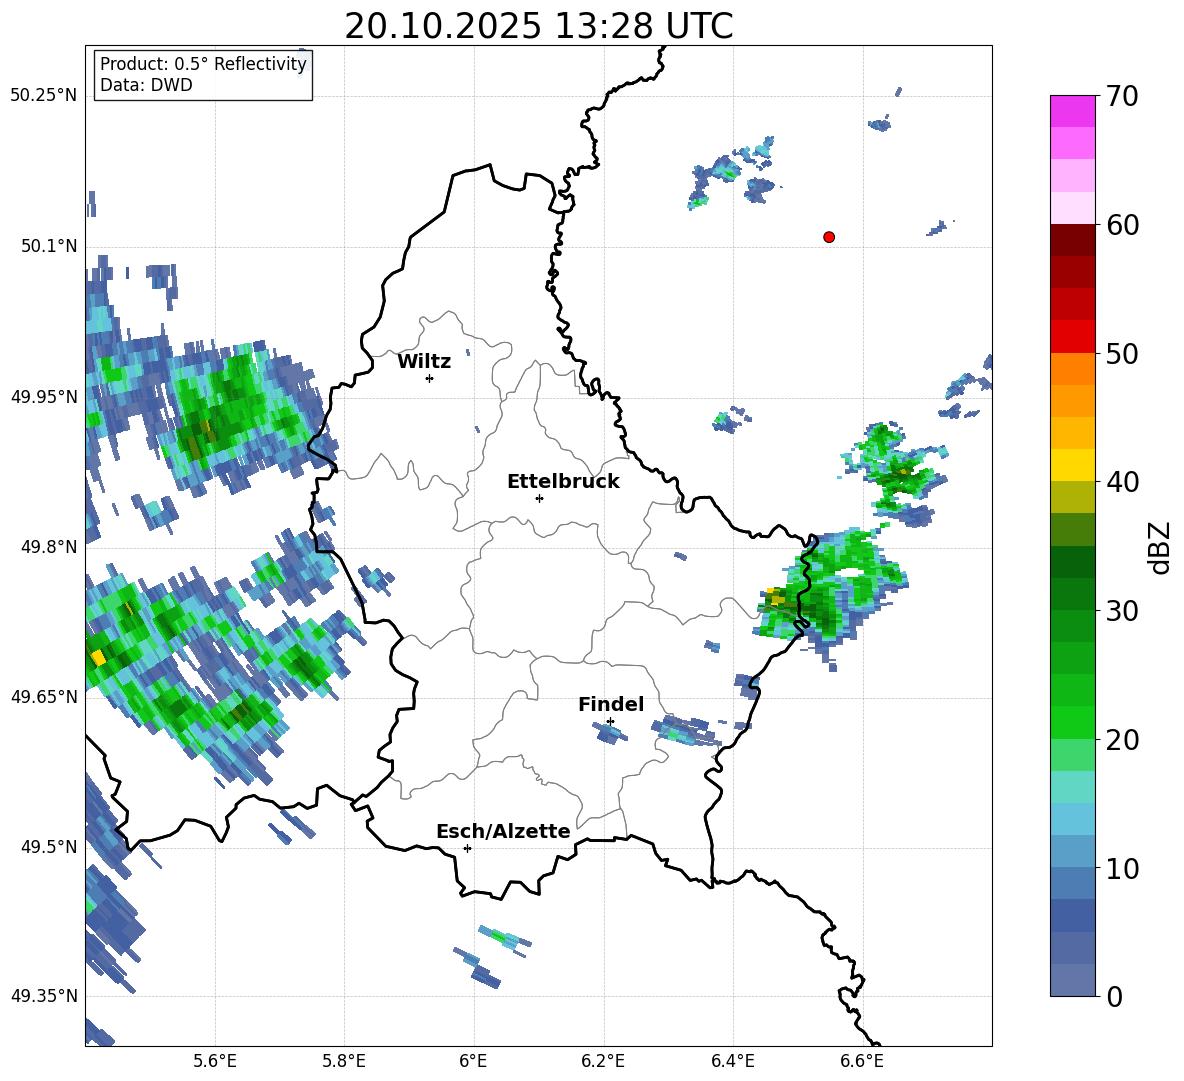The width and height of the screenshot is (1184, 1081).
Task: Click the timestamp title 20.10.2025 13:28 UTC
Action: (538, 26)
